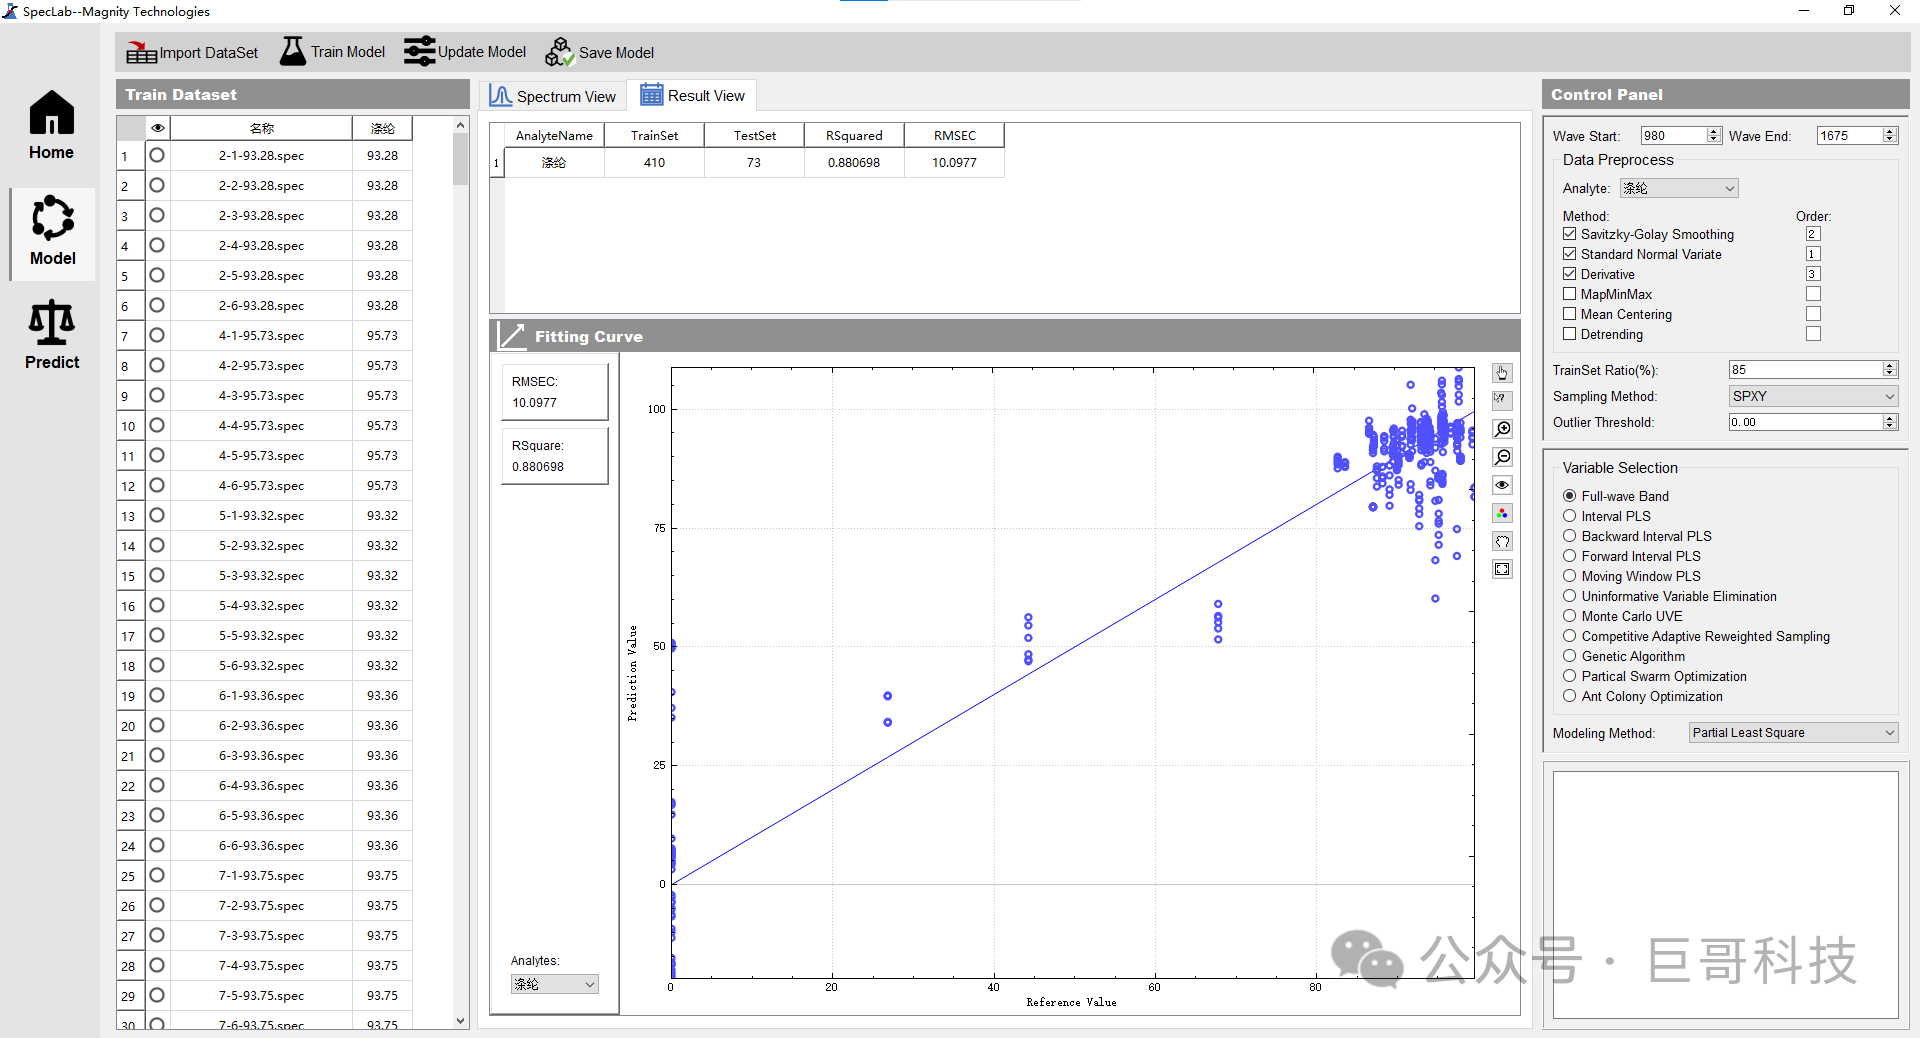Viewport: 1920px width, 1038px height.
Task: Open the Analytes dropdown below fitting curve
Action: (x=554, y=984)
